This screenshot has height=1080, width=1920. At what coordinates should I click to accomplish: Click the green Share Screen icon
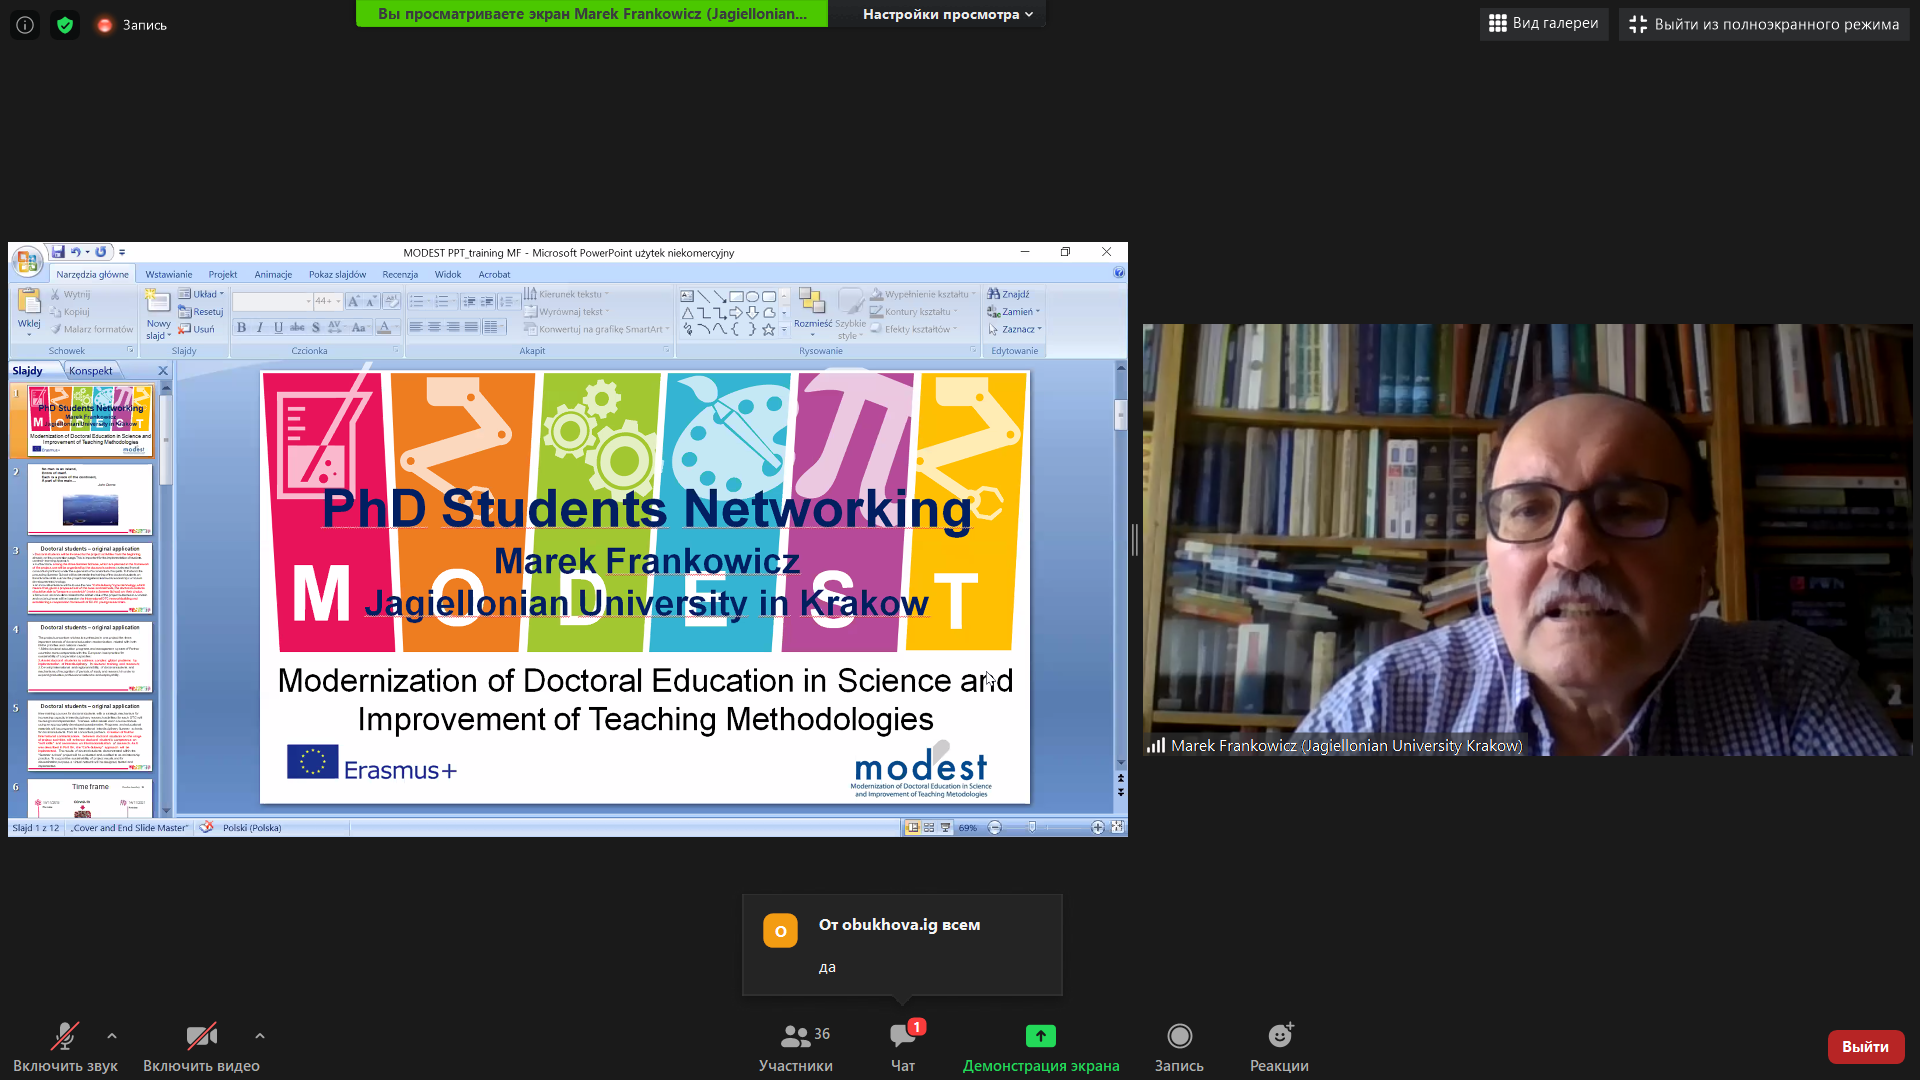(1040, 1036)
